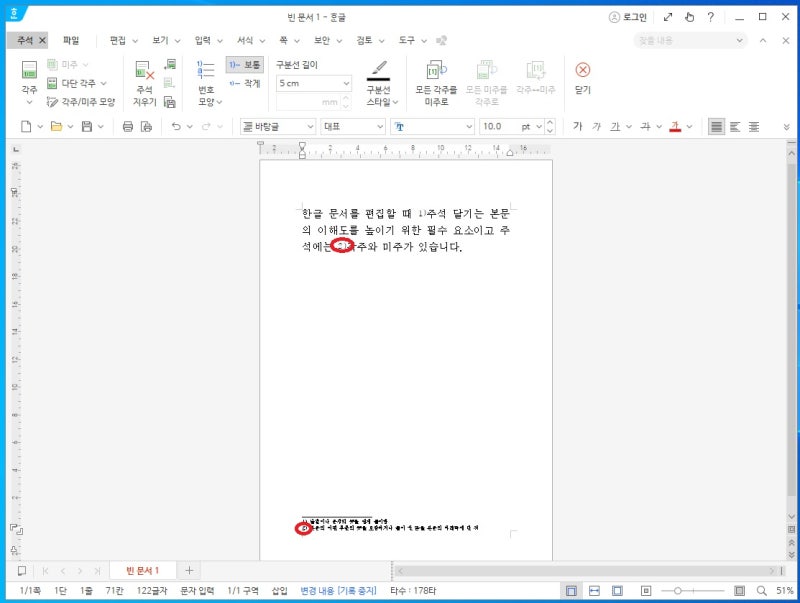Click the help question mark icon
The image size is (800, 603).
[x=711, y=17]
